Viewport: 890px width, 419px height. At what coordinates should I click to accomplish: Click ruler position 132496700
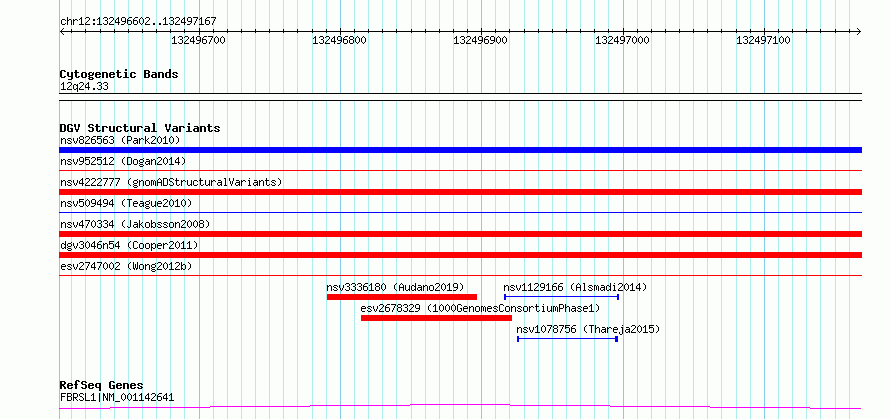point(198,40)
